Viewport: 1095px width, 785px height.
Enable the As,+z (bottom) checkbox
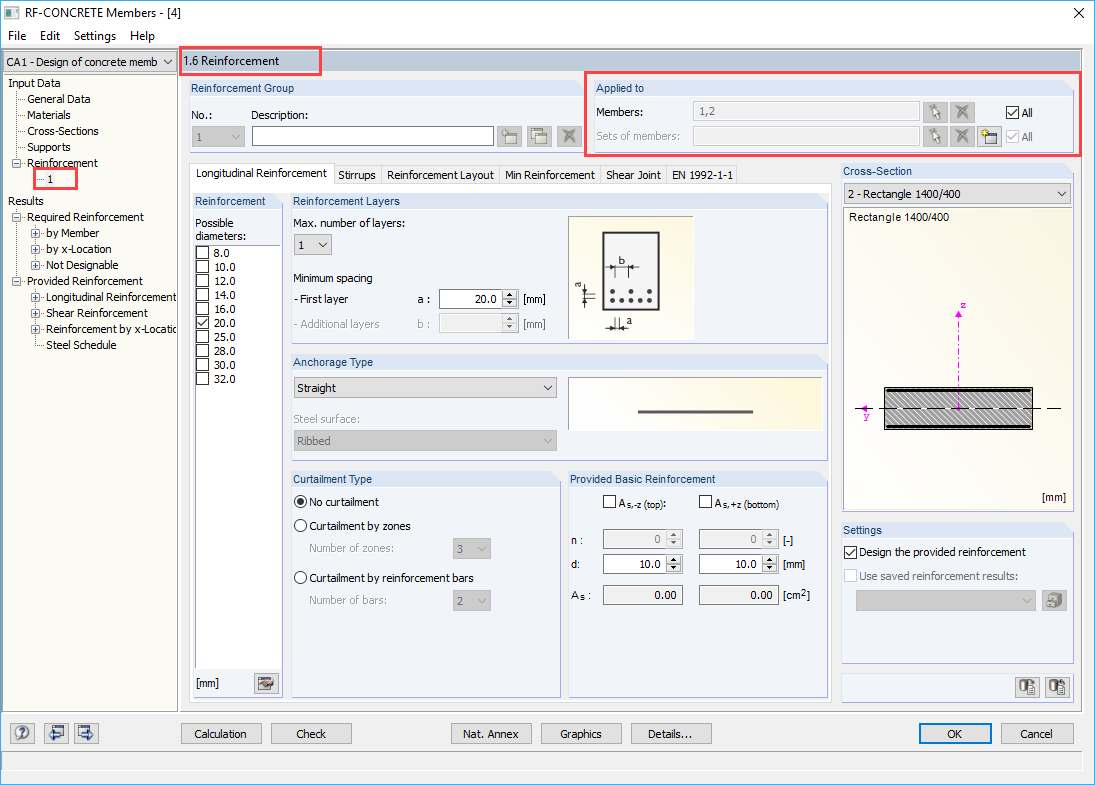pos(705,502)
